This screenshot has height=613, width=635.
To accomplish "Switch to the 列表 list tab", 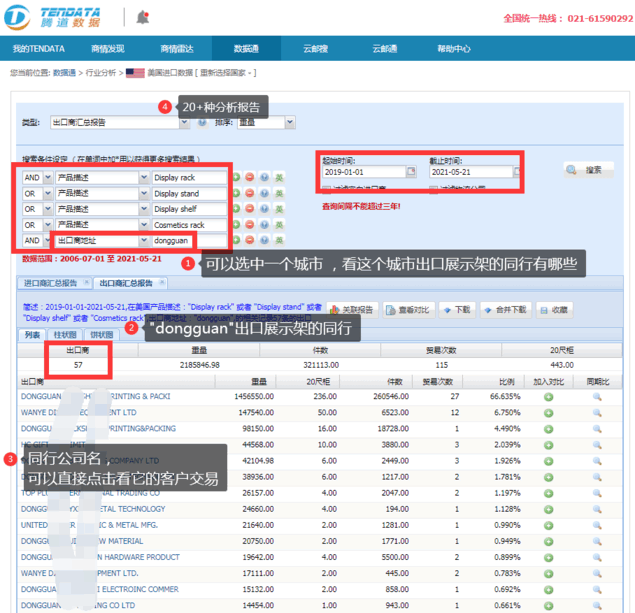I will [x=32, y=334].
